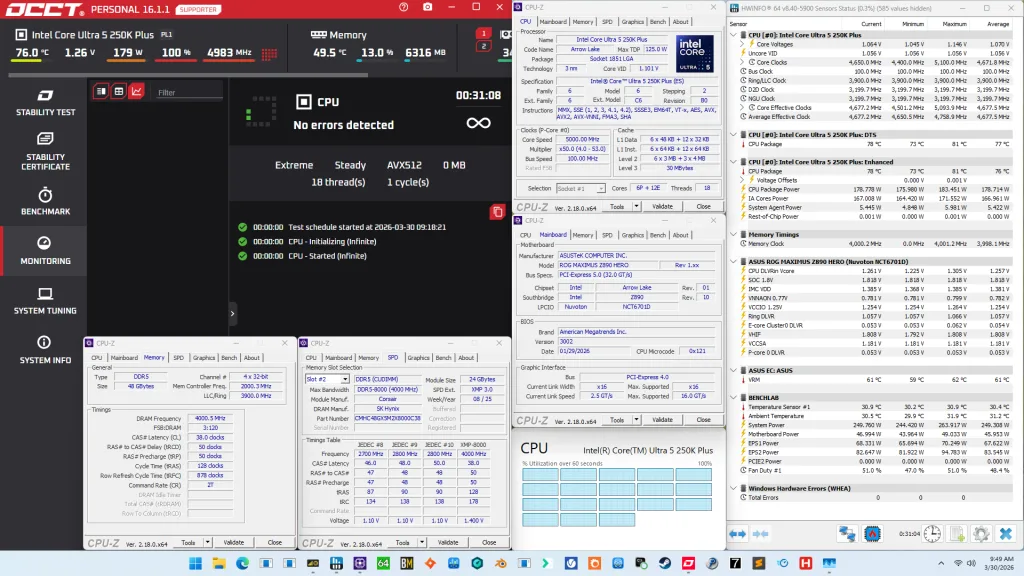1024x576 pixels.
Task: Select GPU page 2 in OCCT header
Action: [x=483, y=46]
